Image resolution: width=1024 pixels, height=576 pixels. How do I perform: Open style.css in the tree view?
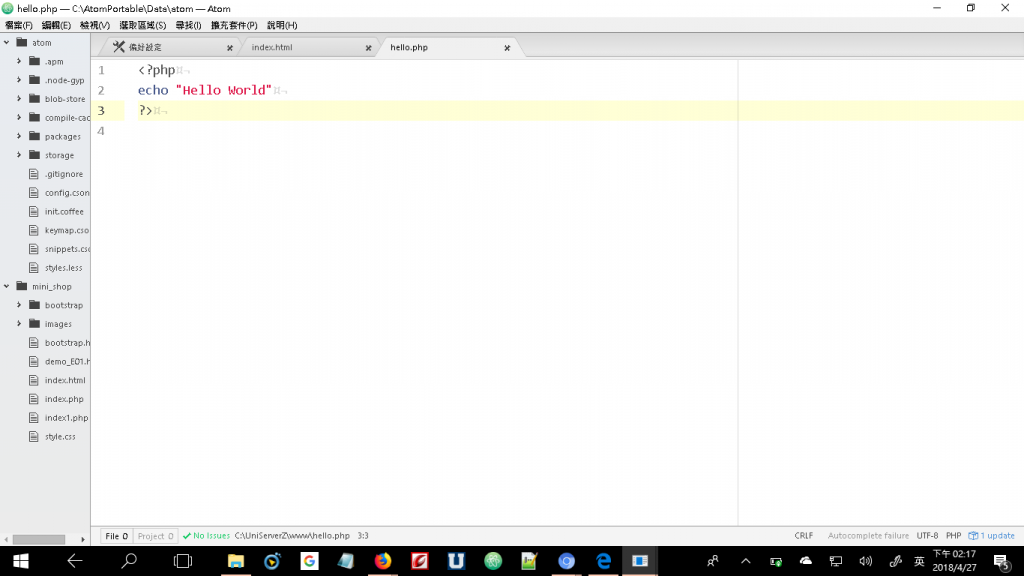60,436
